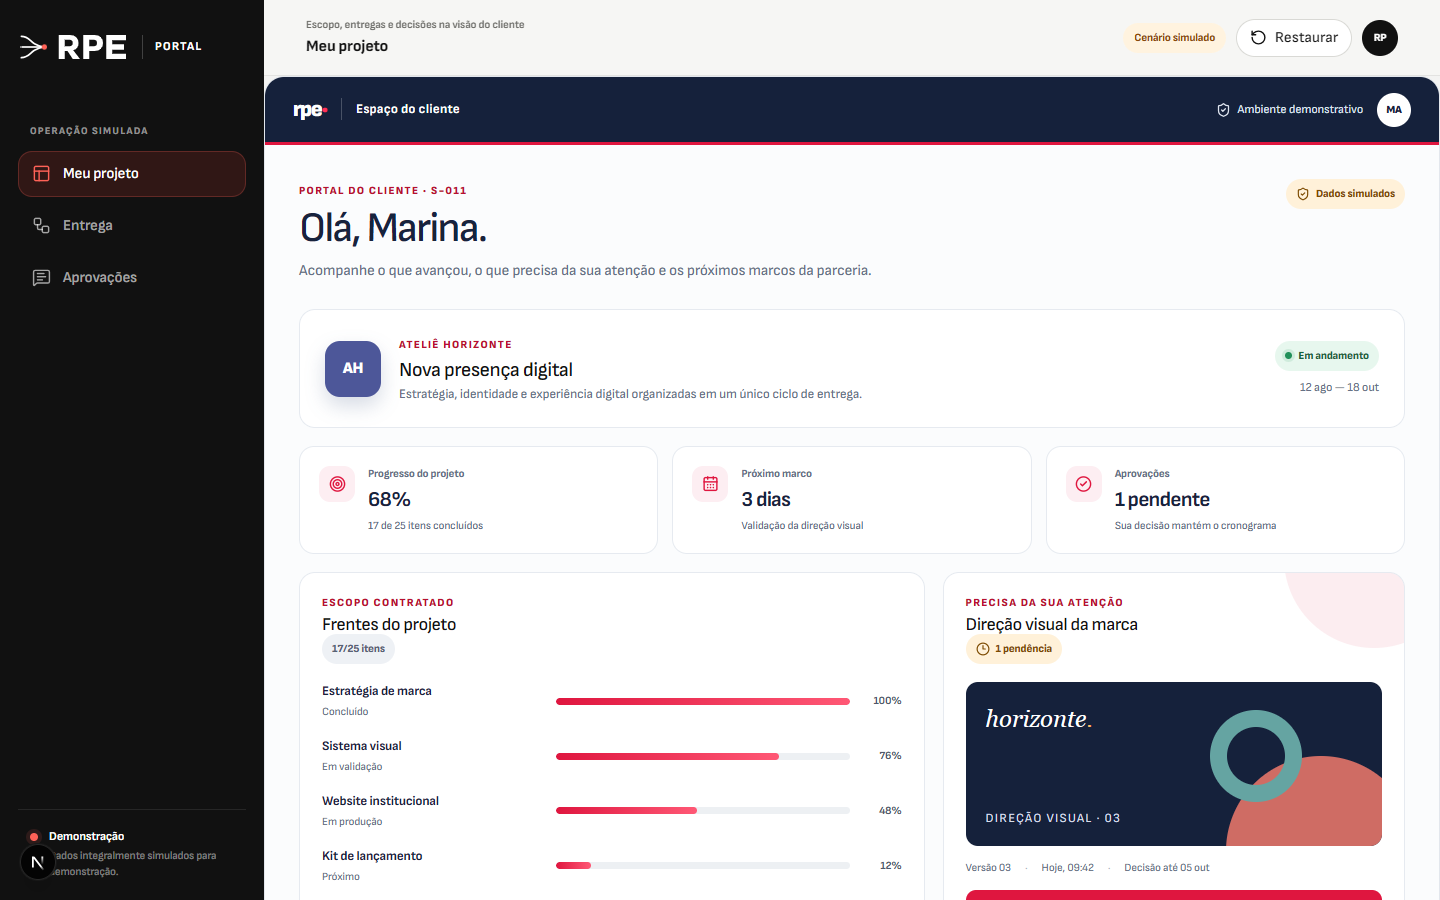Image resolution: width=1440 pixels, height=900 pixels.
Task: Click the Decisão até 05 out text
Action: point(1167,868)
